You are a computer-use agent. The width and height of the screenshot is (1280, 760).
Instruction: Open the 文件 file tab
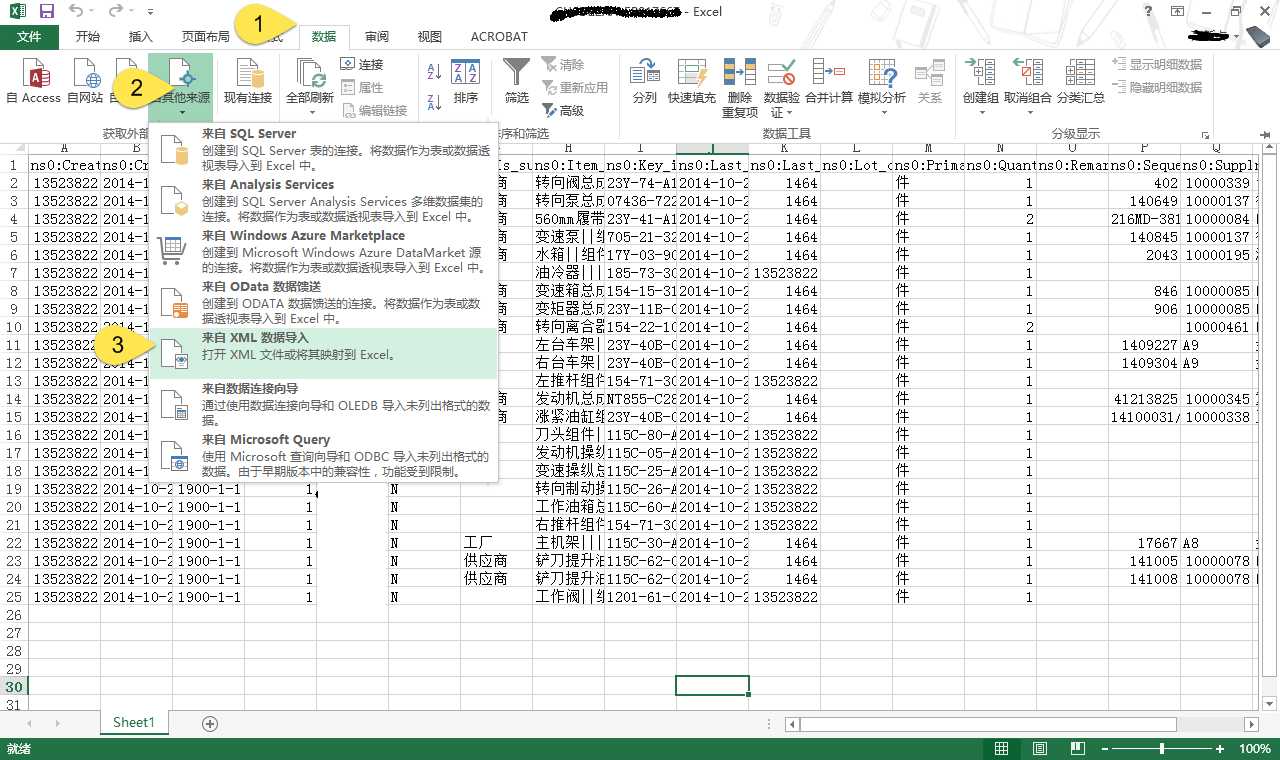[30, 37]
